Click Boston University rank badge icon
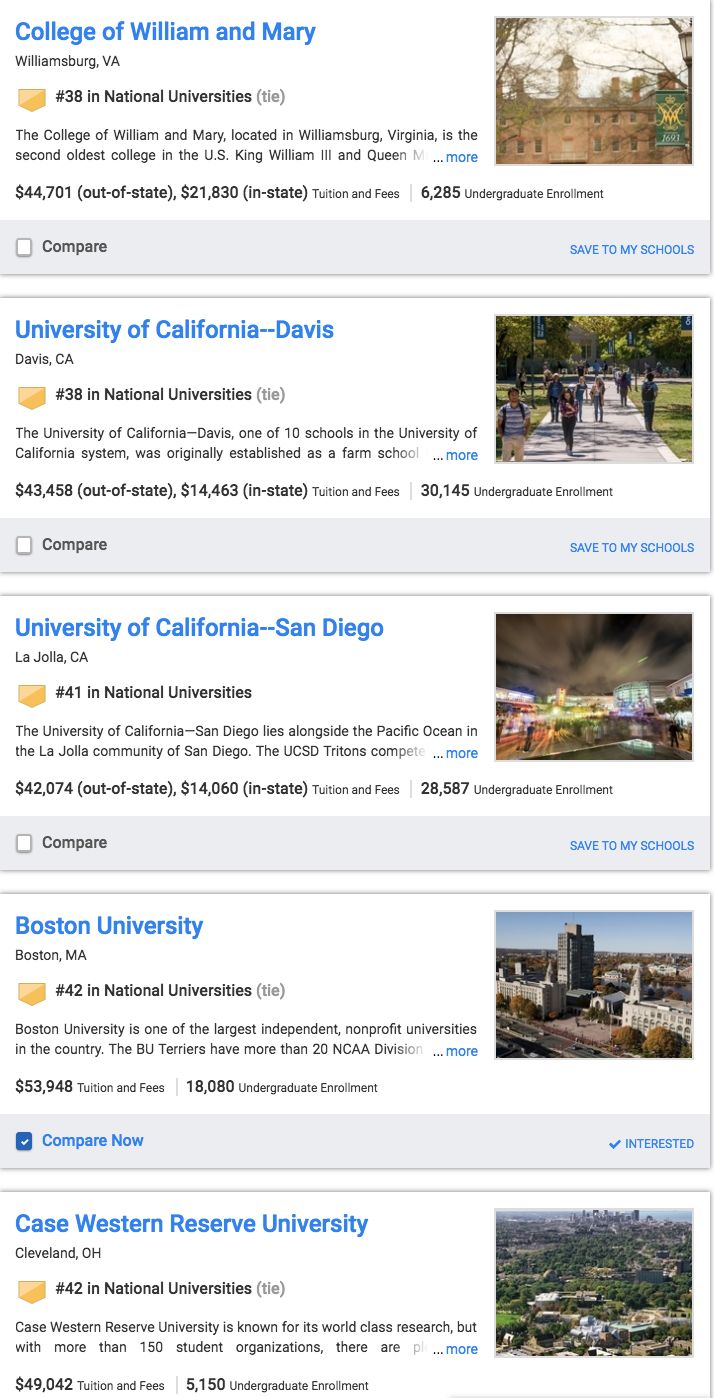This screenshot has height=1398, width=714. [x=32, y=993]
